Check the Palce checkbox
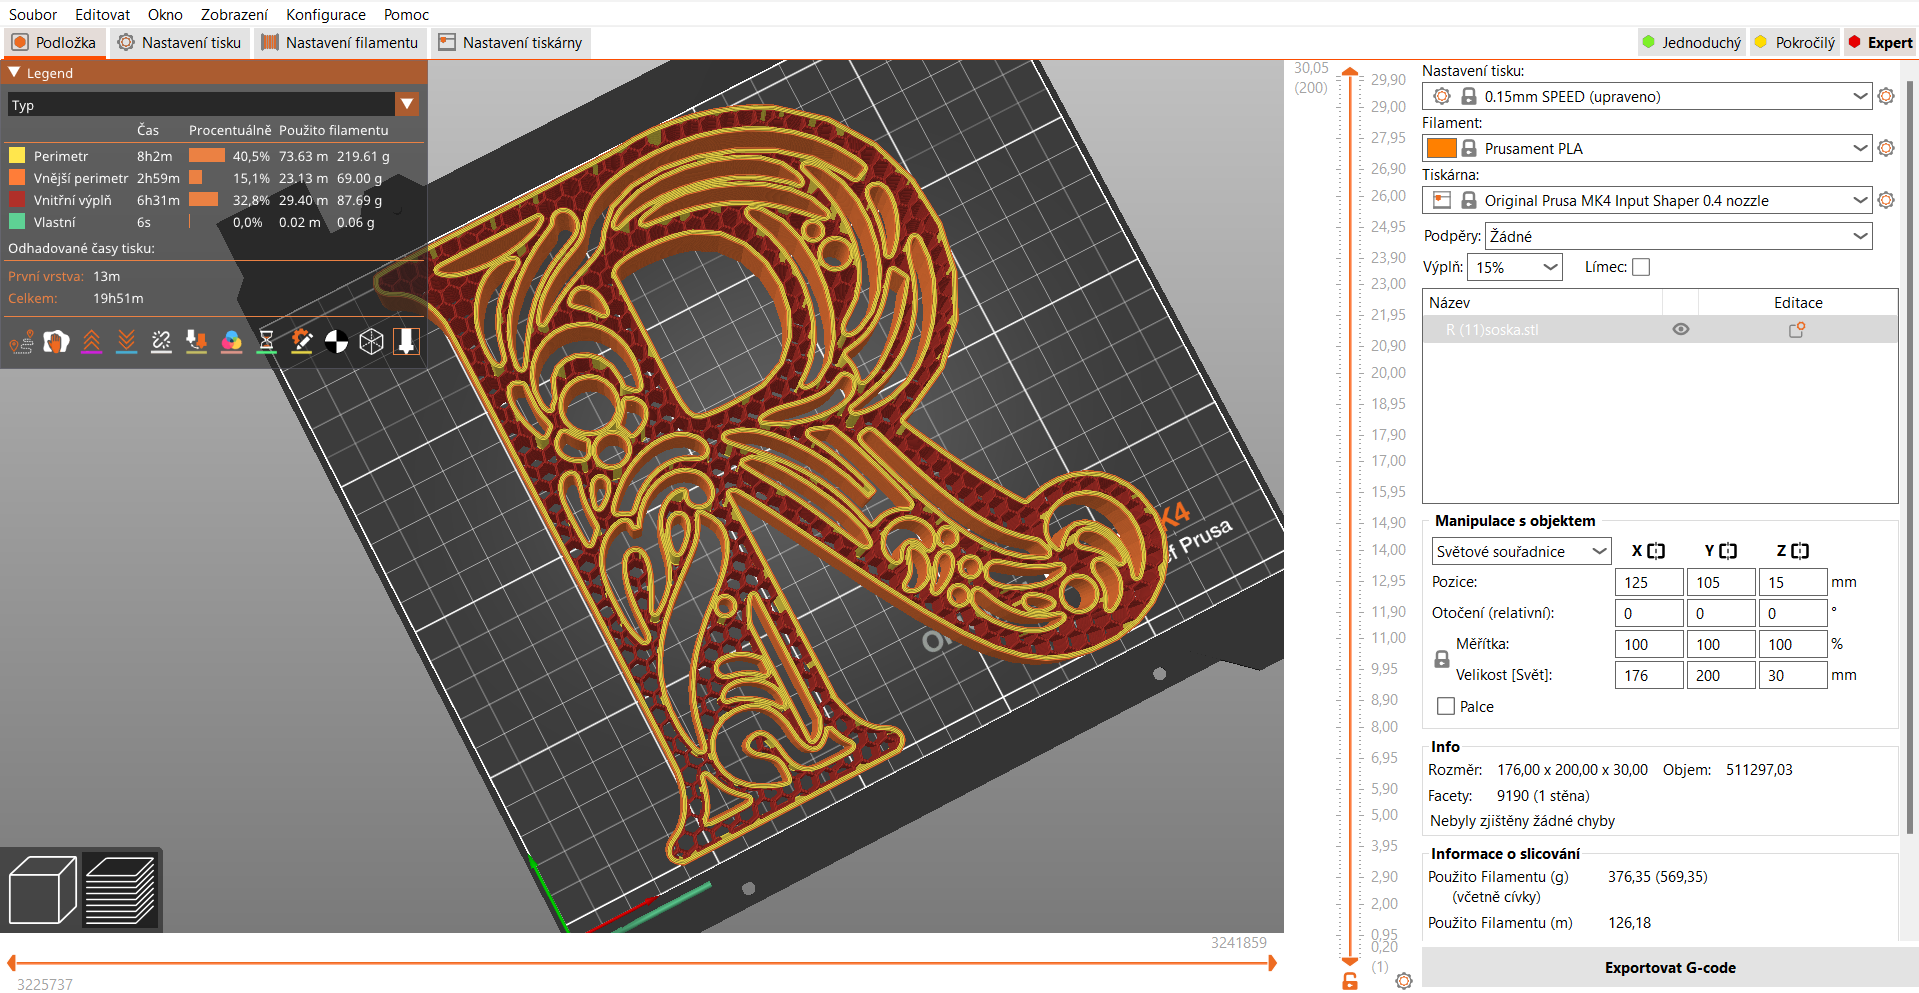This screenshot has height=993, width=1919. coord(1446,706)
